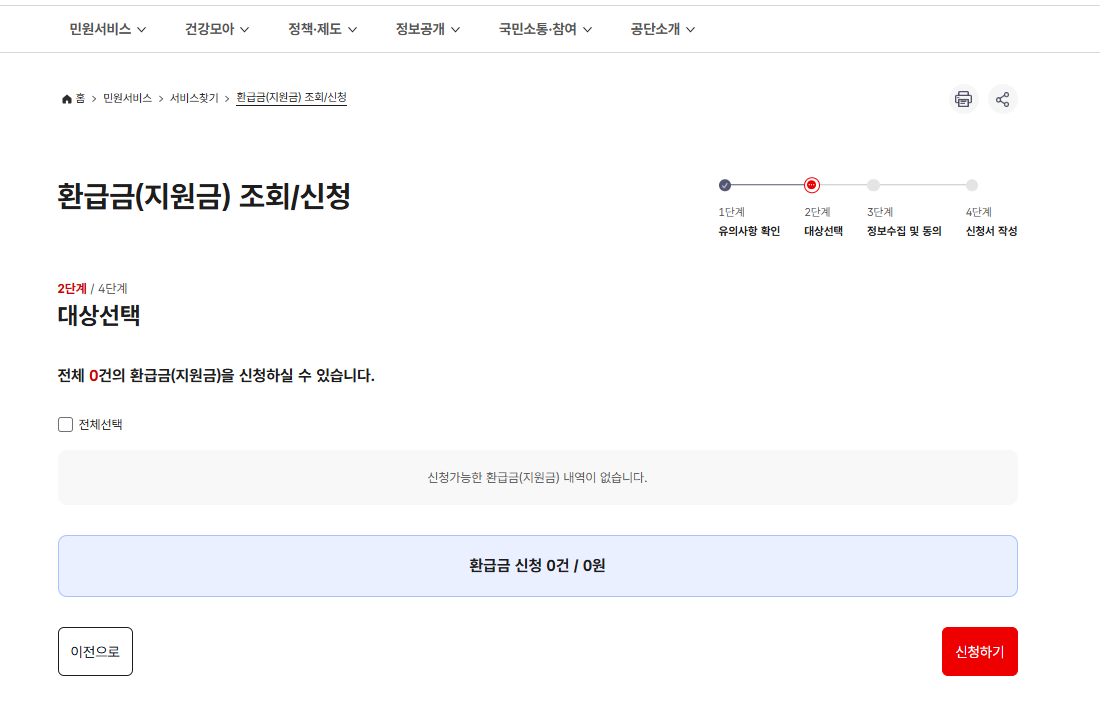Screen dimensions: 1100x712
Task: Open 민원서비스 breadcrumb link
Action: 127,98
